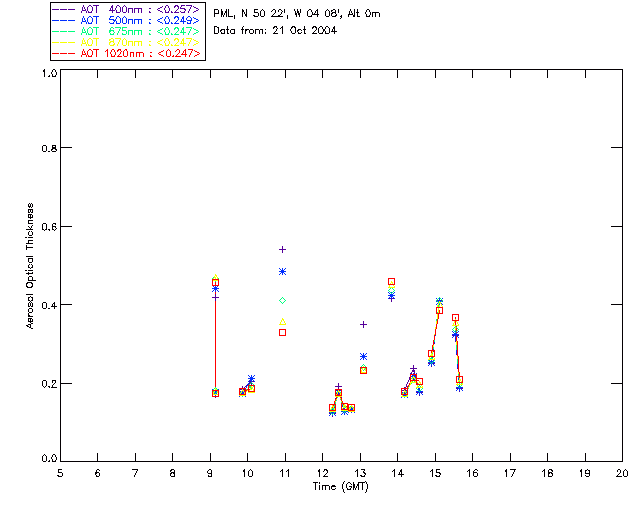Select the blue asterisk near 0.27 at hour 13
Viewport: 640px width, 512px height.
pos(363,357)
